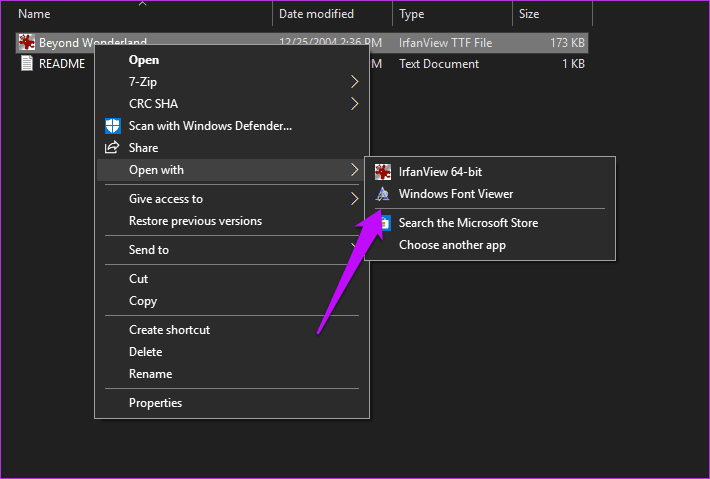
Task: Click the README text document icon
Action: click(x=27, y=63)
